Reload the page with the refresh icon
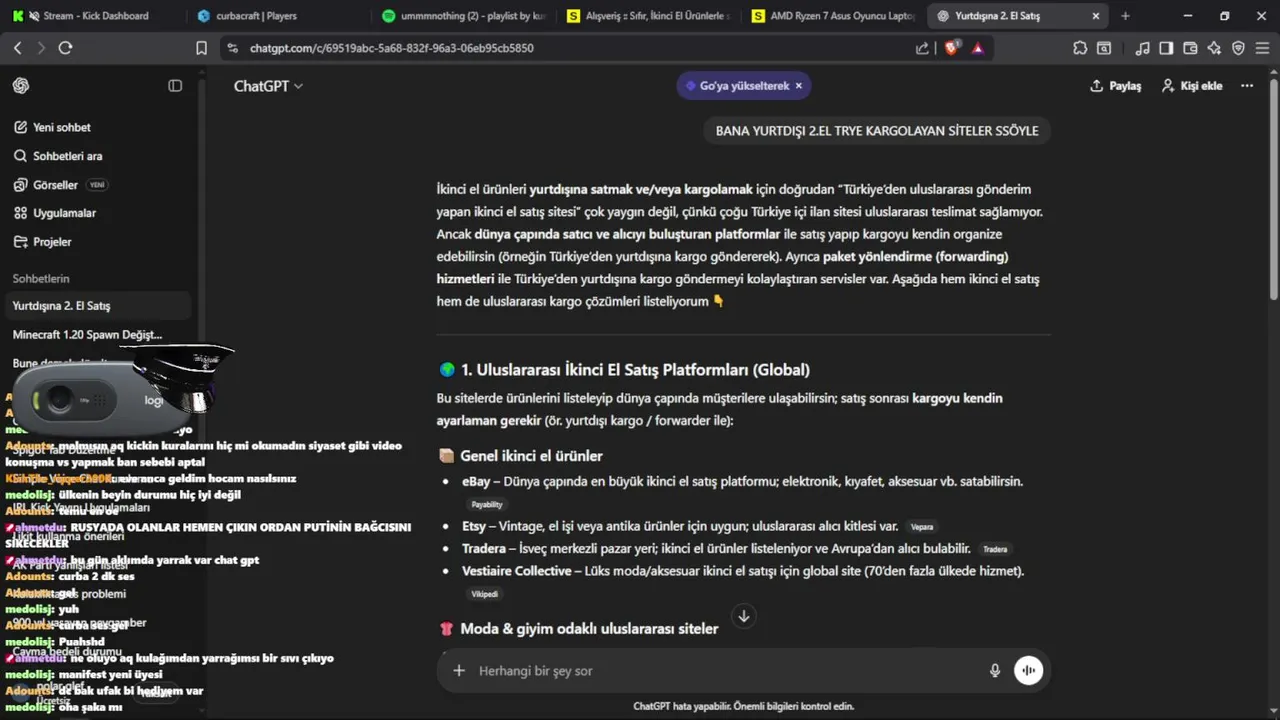The width and height of the screenshot is (1280, 720). click(65, 48)
